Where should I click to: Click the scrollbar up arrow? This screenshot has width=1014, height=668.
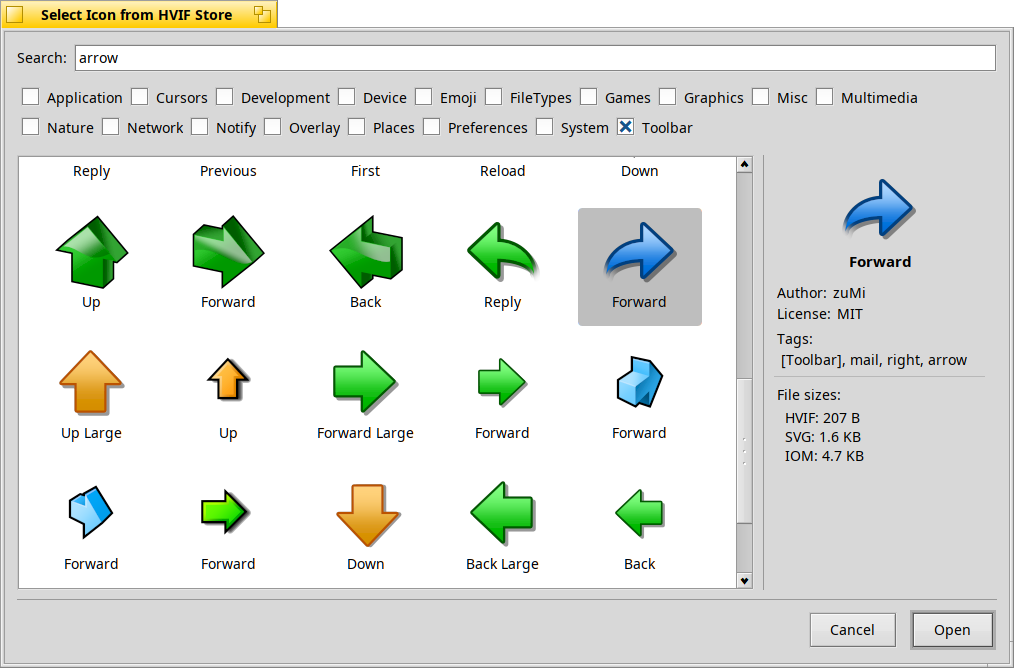[744, 164]
